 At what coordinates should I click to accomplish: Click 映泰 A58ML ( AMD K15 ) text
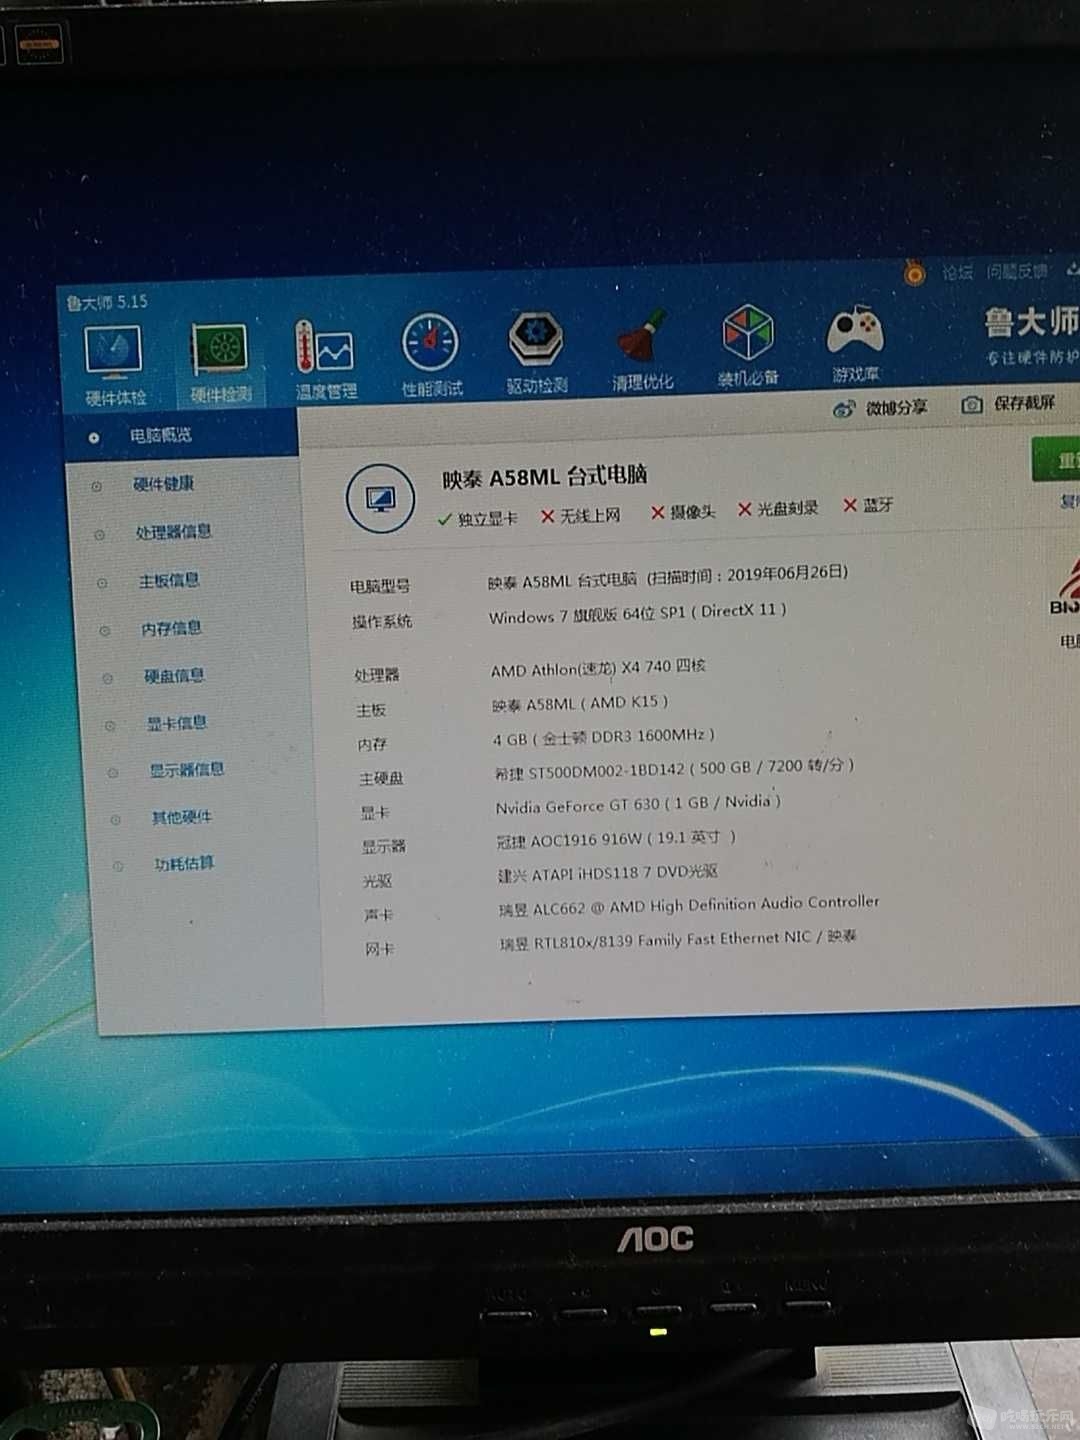[x=580, y=703]
